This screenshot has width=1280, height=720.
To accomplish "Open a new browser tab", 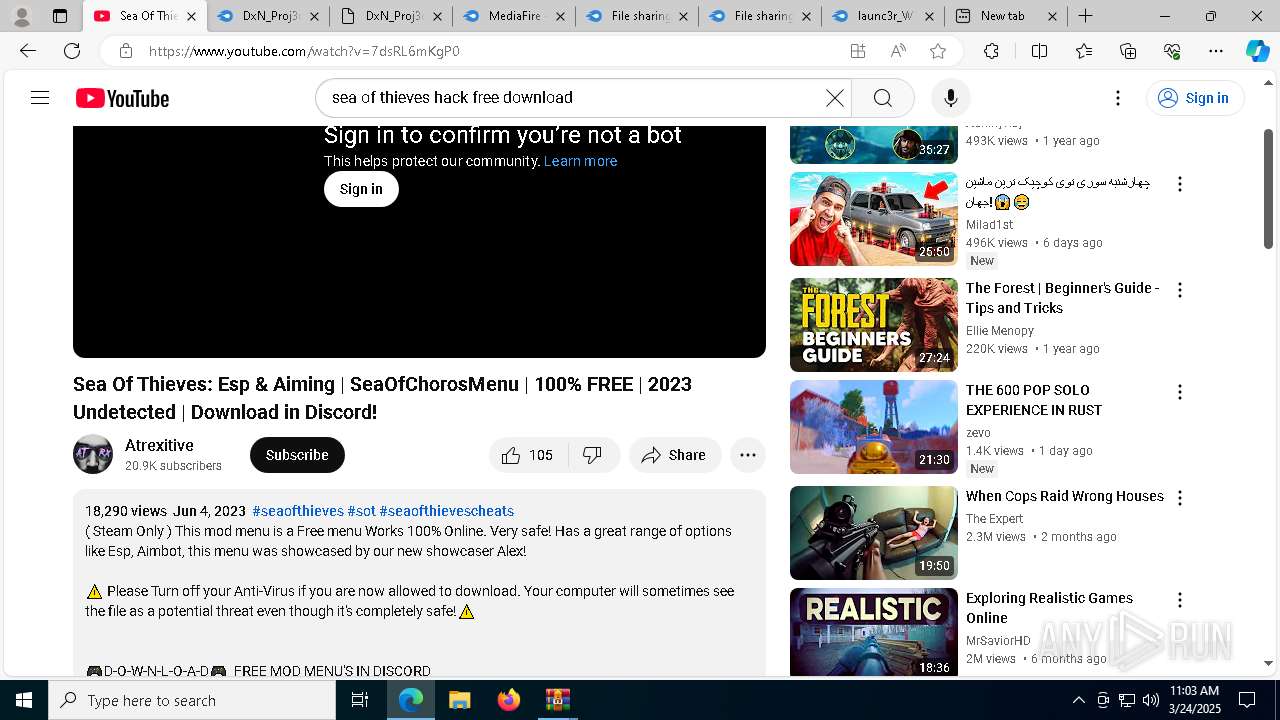I will click(x=1085, y=16).
